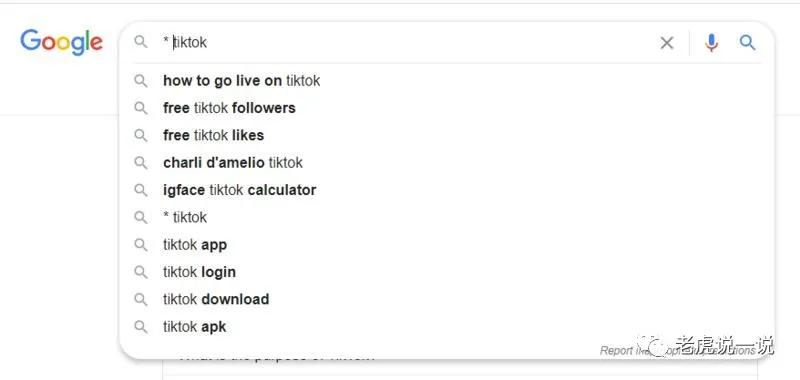The image size is (800, 380).
Task: Clear the search box with X icon
Action: (x=666, y=43)
